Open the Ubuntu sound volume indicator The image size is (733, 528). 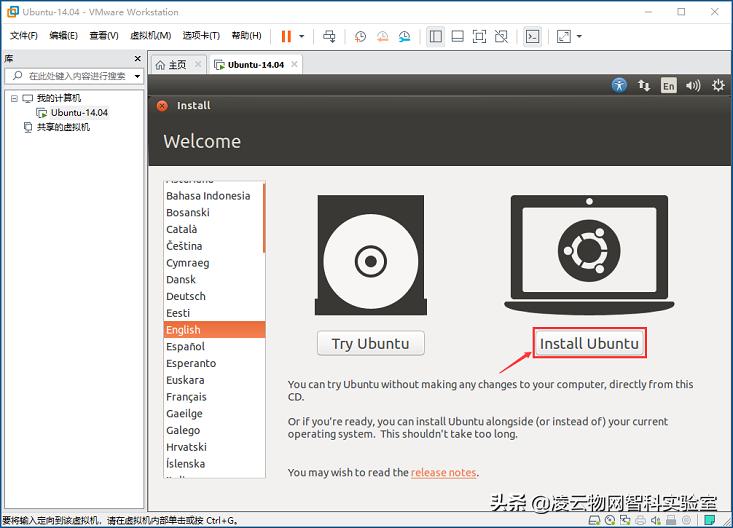pos(693,85)
